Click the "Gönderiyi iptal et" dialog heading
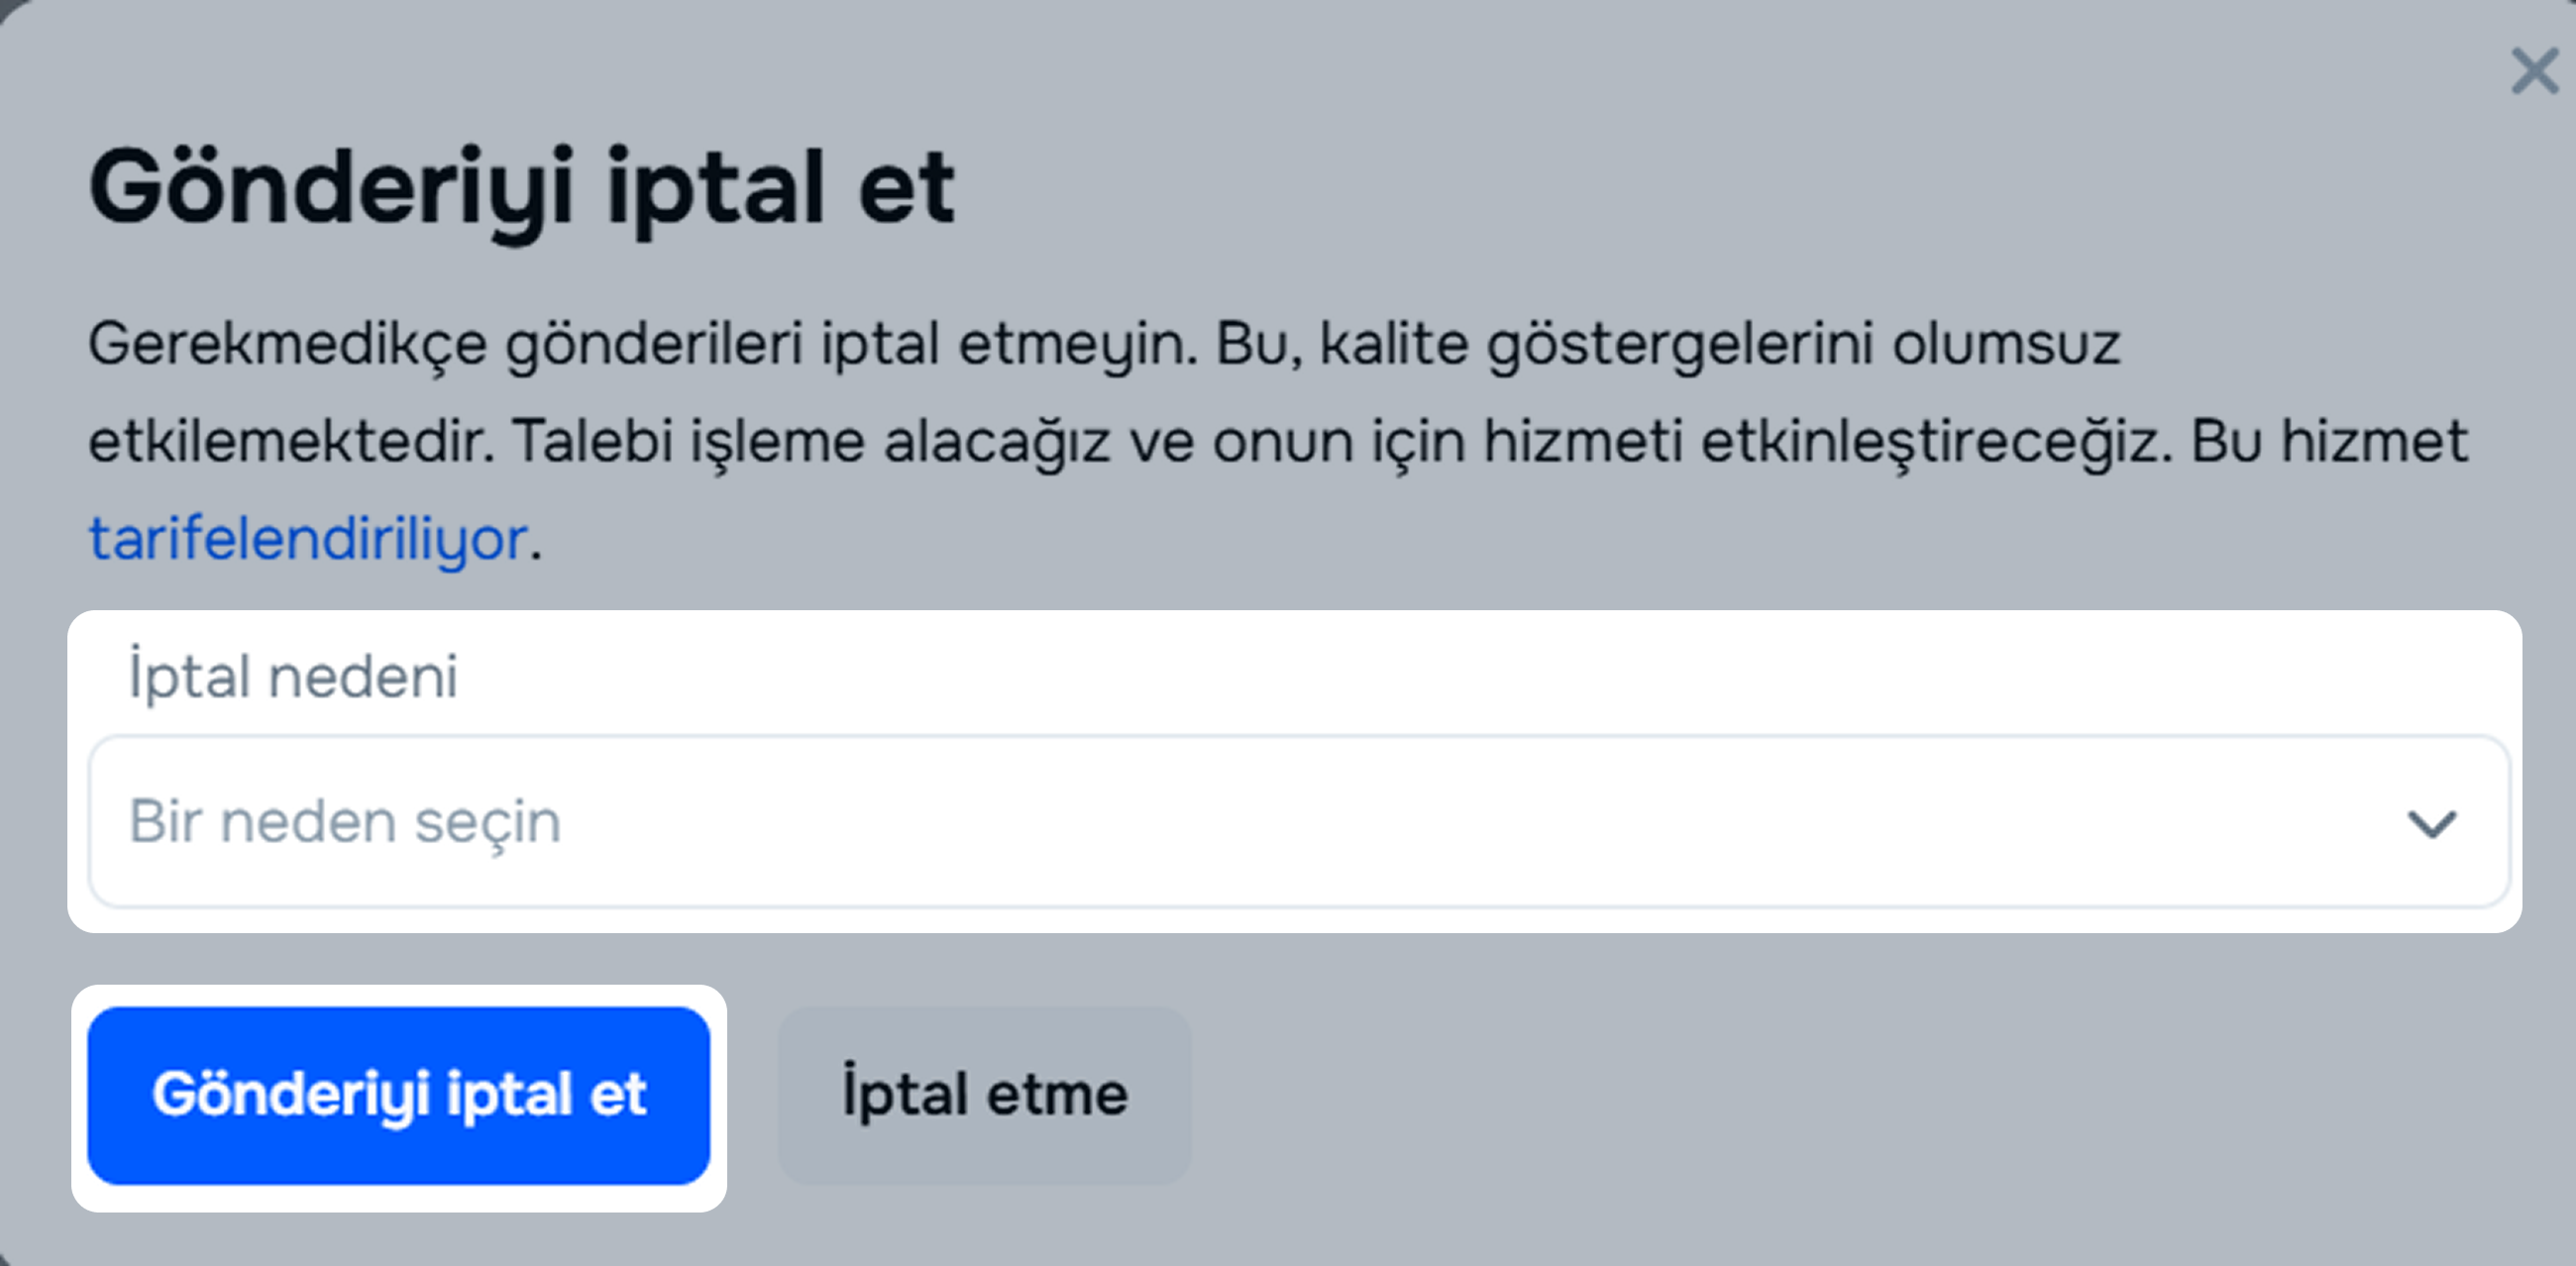Screen dimensions: 2576x1266 click(522, 188)
